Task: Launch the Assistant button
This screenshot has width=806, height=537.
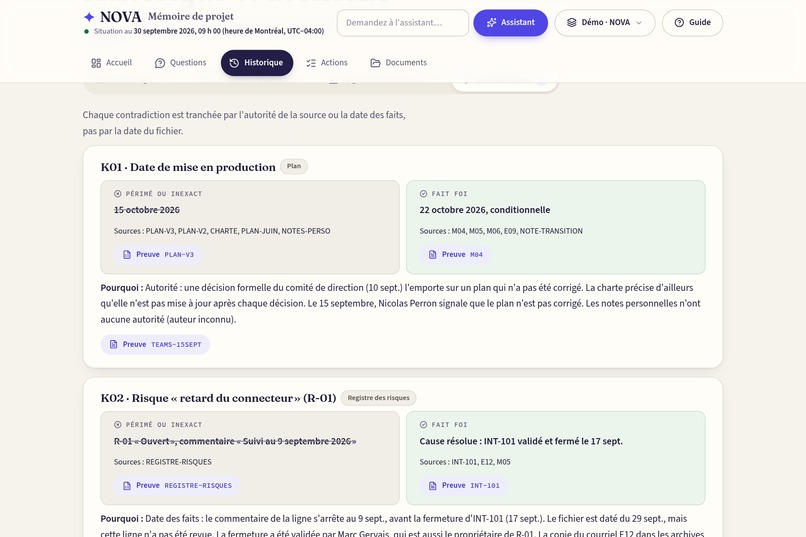Action: 510,23
